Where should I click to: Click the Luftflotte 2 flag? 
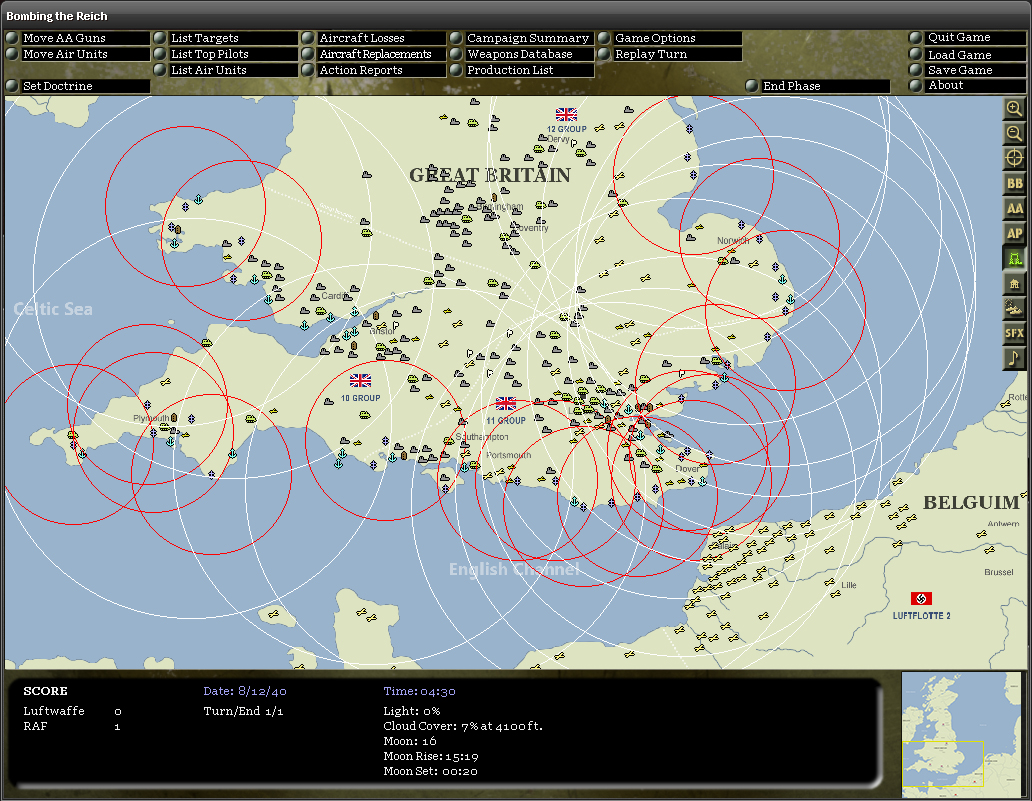coord(921,598)
